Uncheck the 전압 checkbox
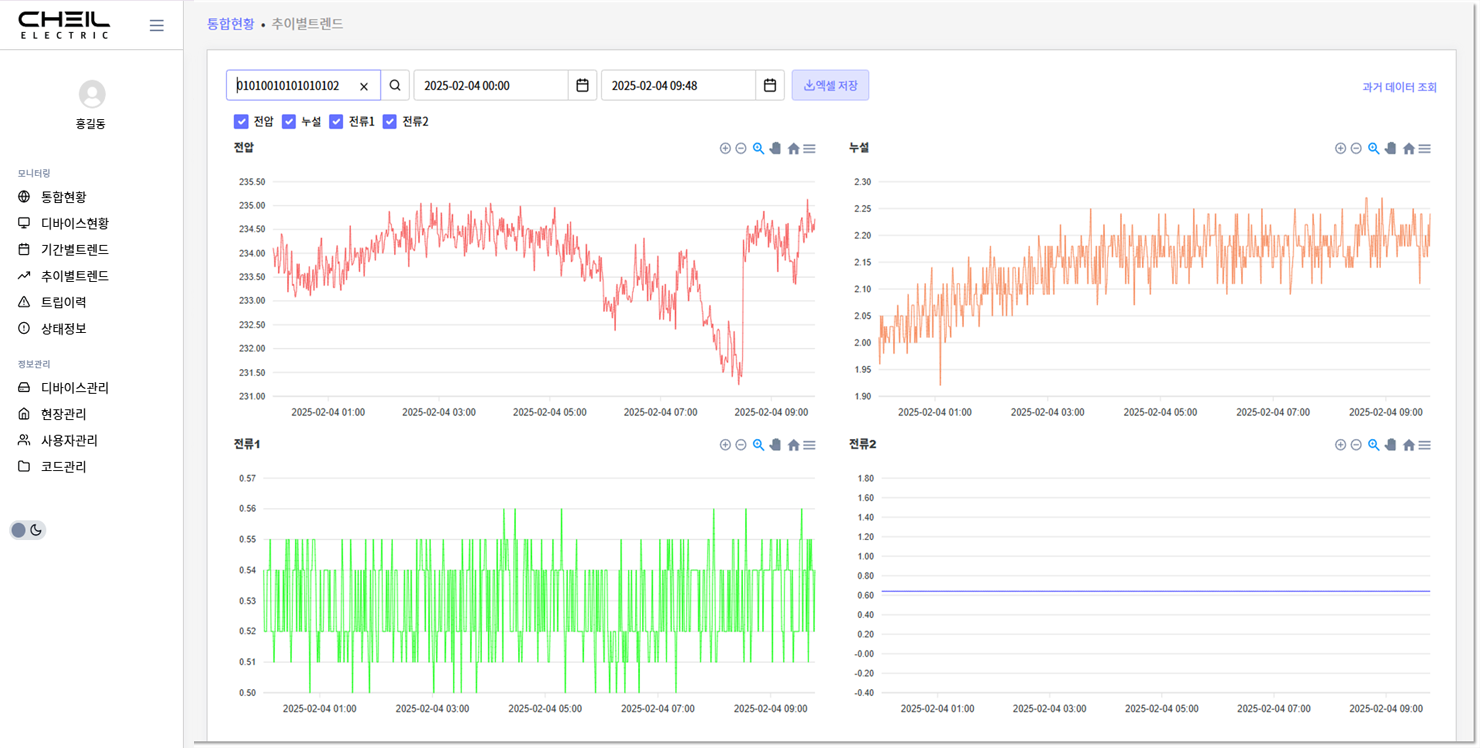The height and width of the screenshot is (748, 1480). click(x=241, y=122)
